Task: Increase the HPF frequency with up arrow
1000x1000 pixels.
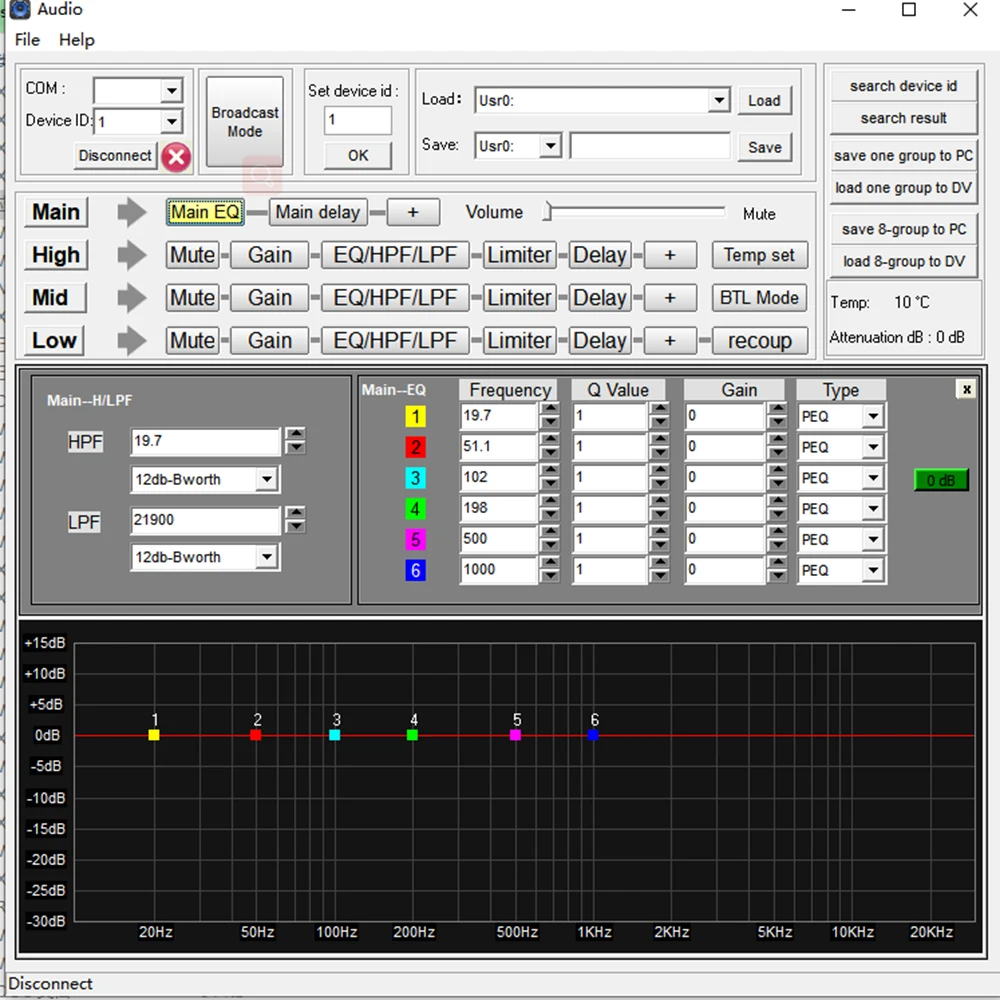Action: [295, 434]
